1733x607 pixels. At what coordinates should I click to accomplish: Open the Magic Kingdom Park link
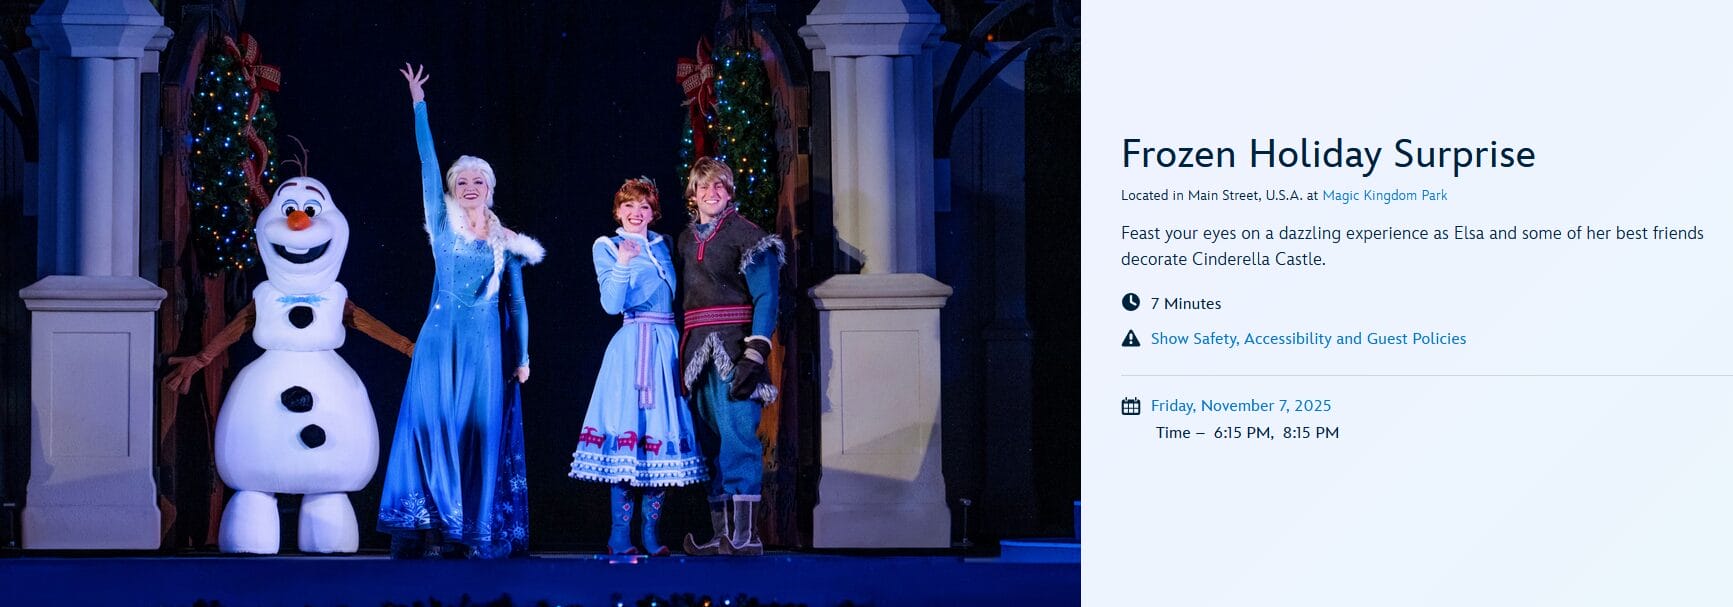(x=1384, y=196)
